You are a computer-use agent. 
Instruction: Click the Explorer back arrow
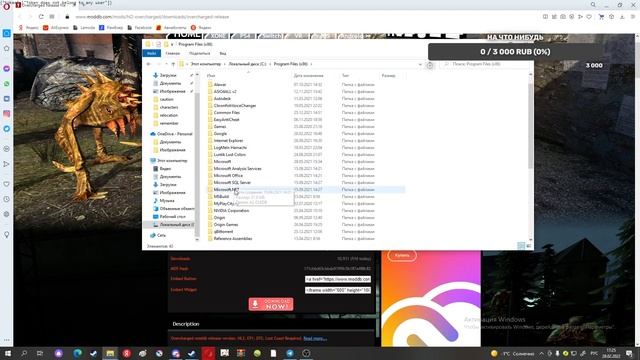pos(149,64)
